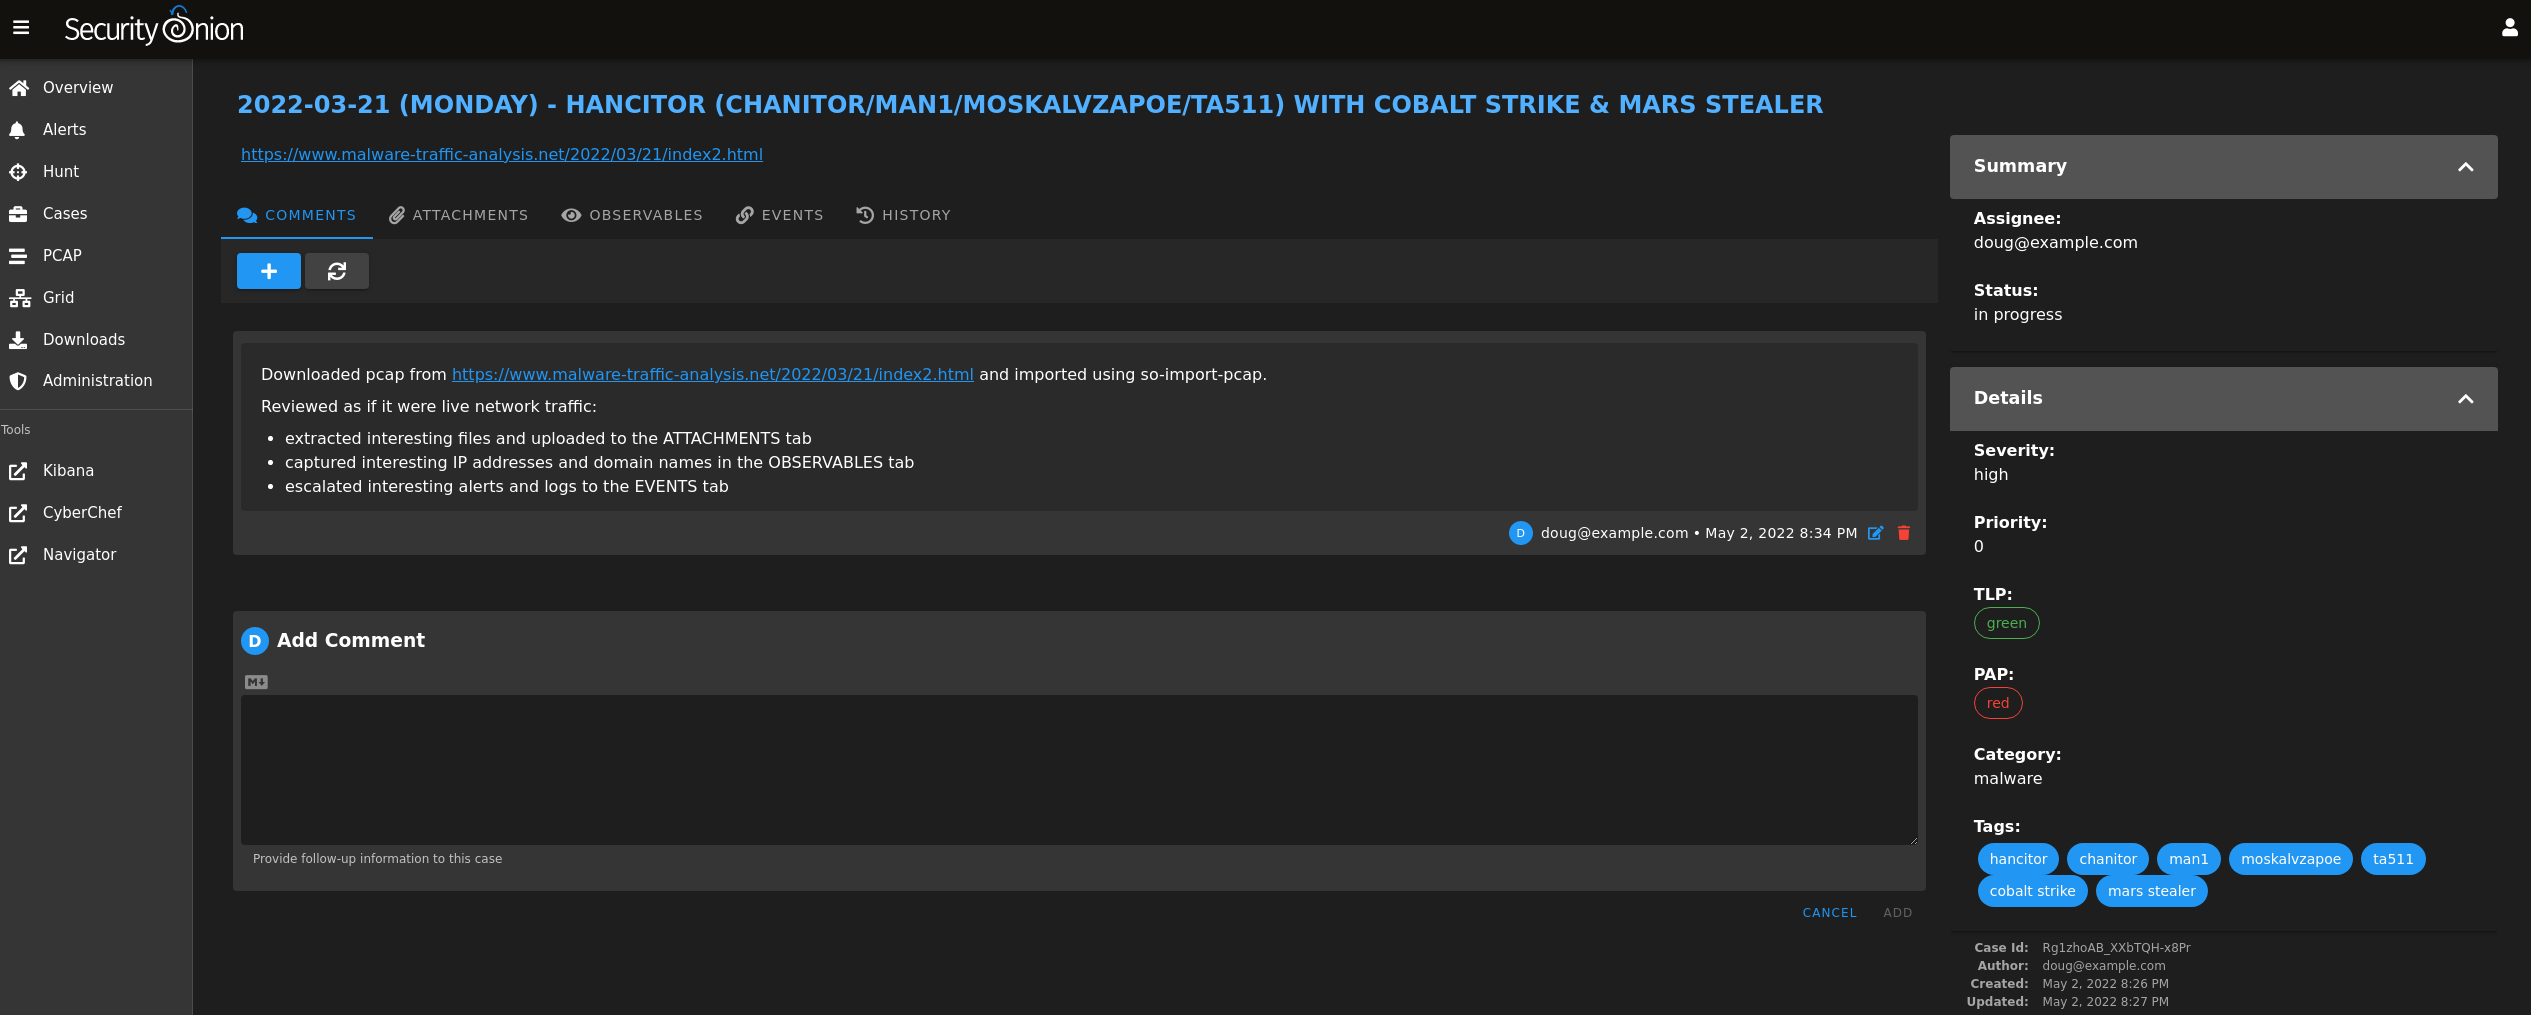Switch to the Comments tab
The width and height of the screenshot is (2531, 1015).
[x=297, y=215]
